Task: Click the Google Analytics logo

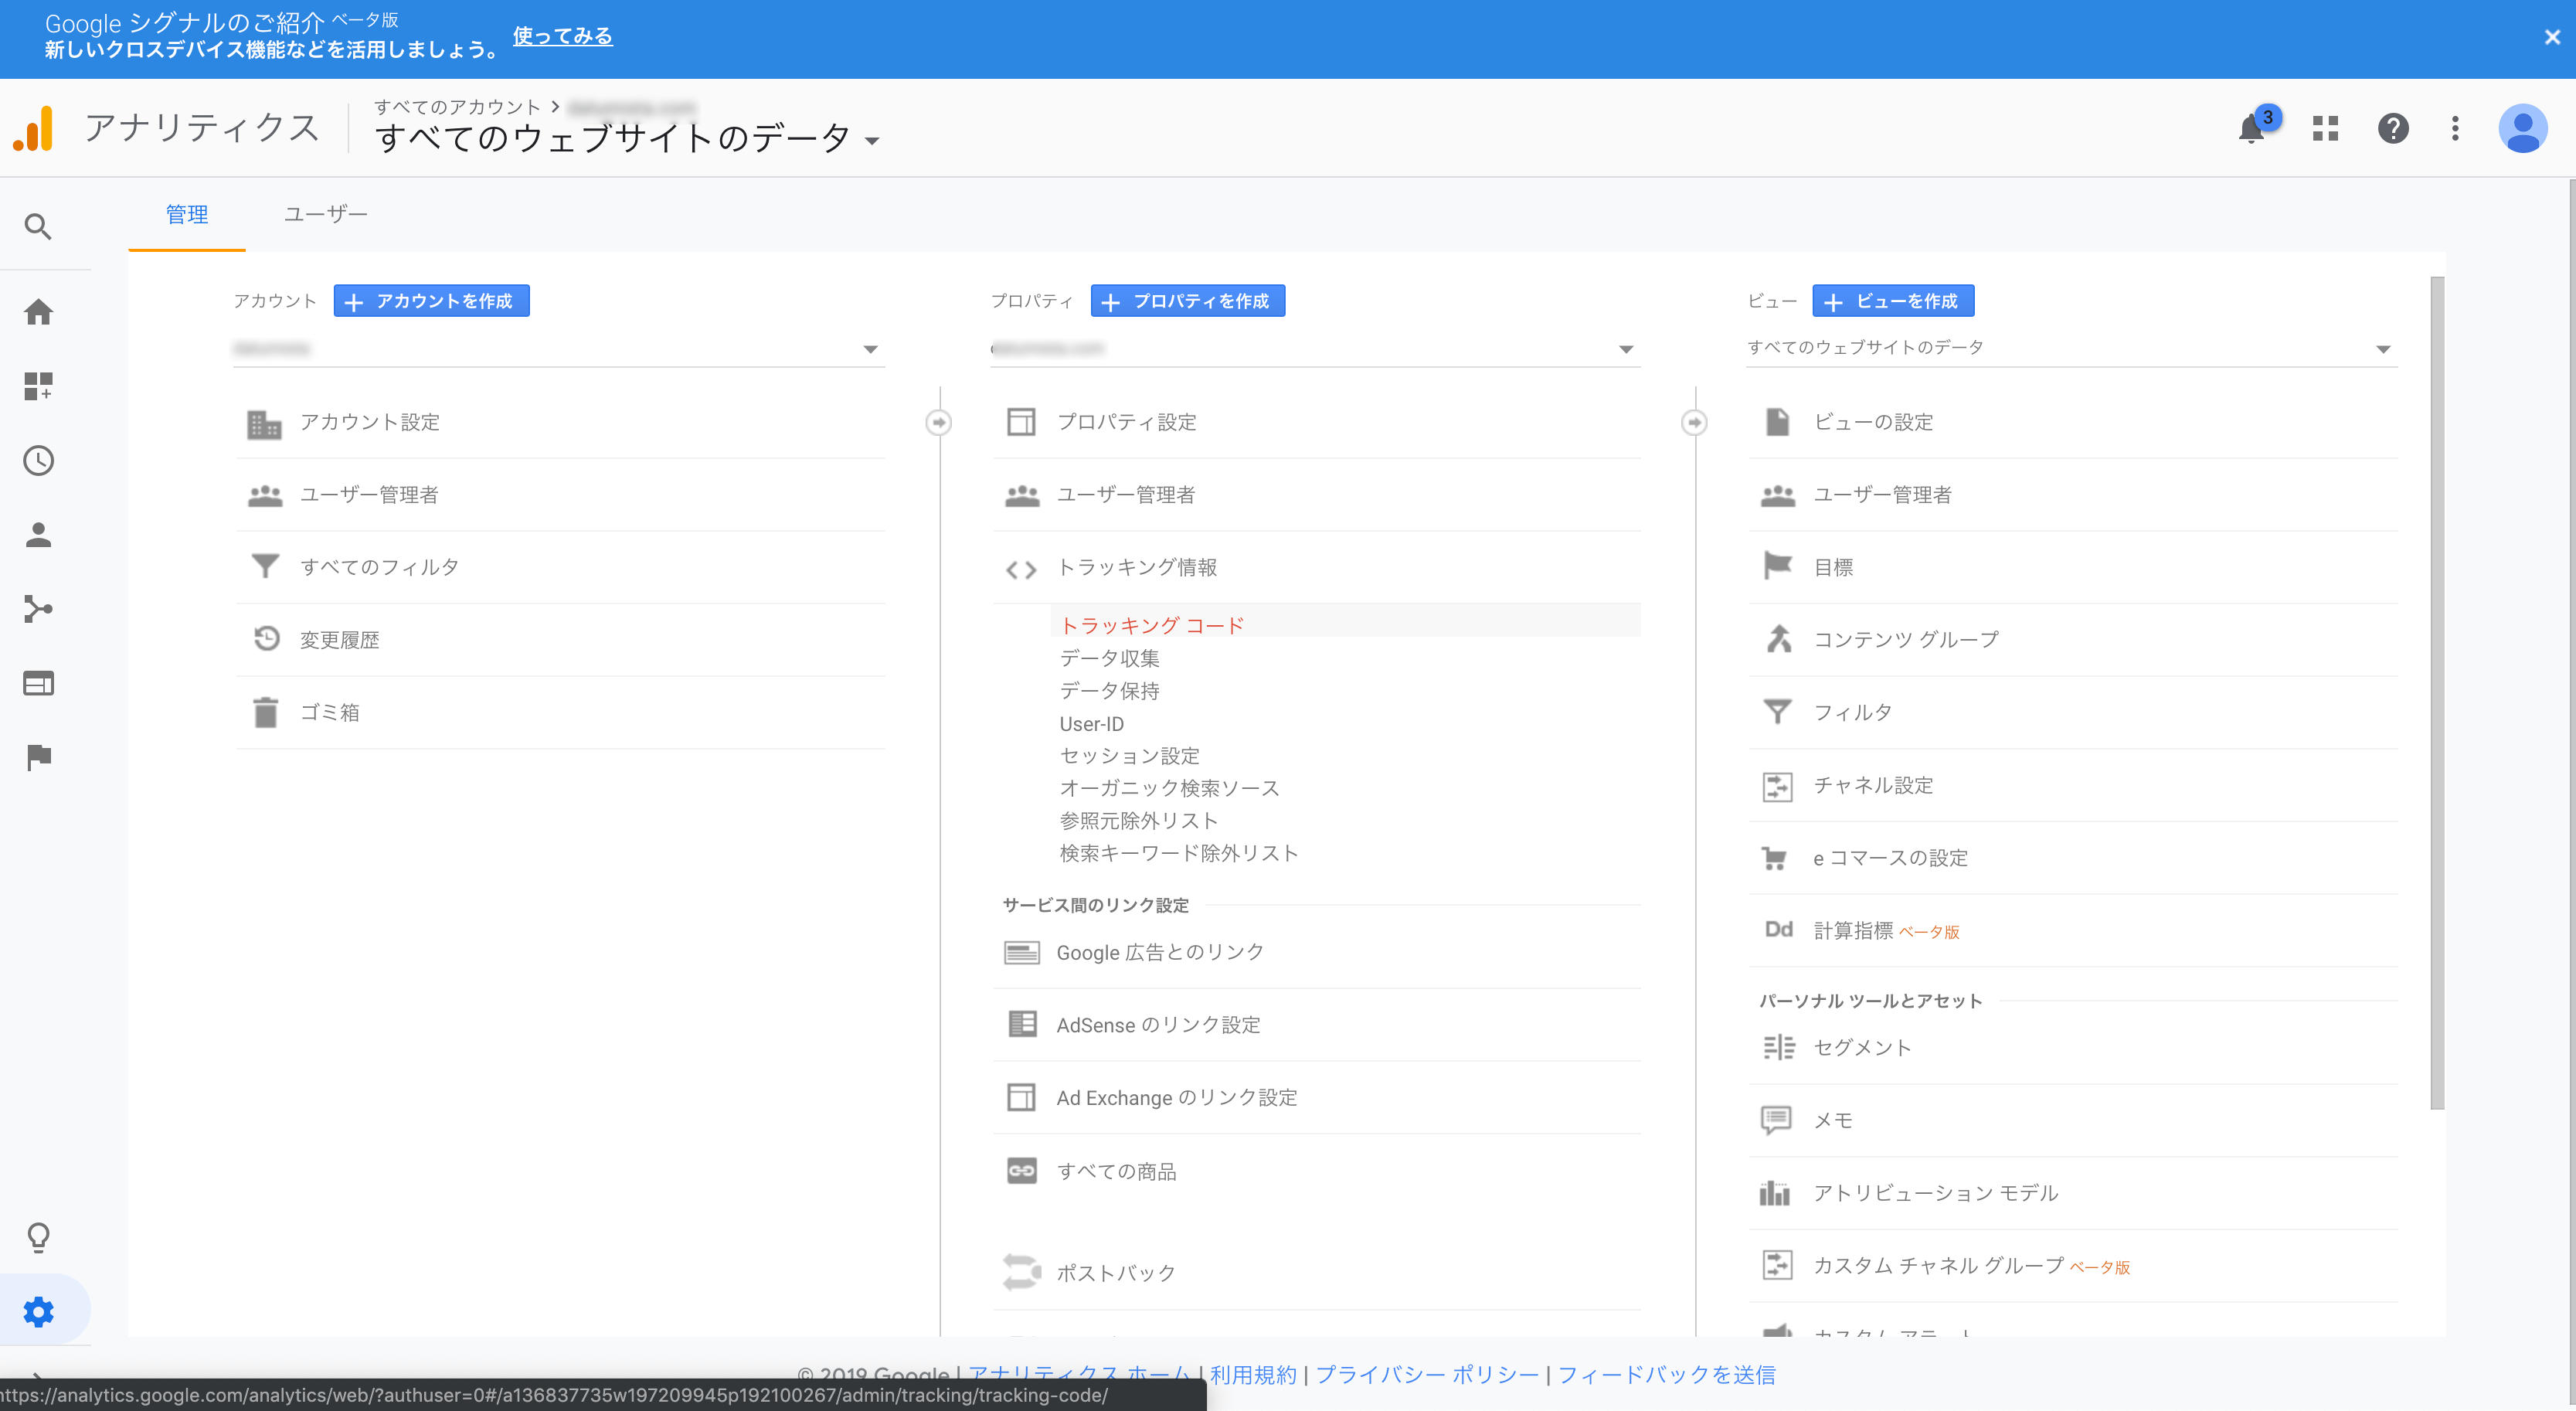Action: [33, 128]
